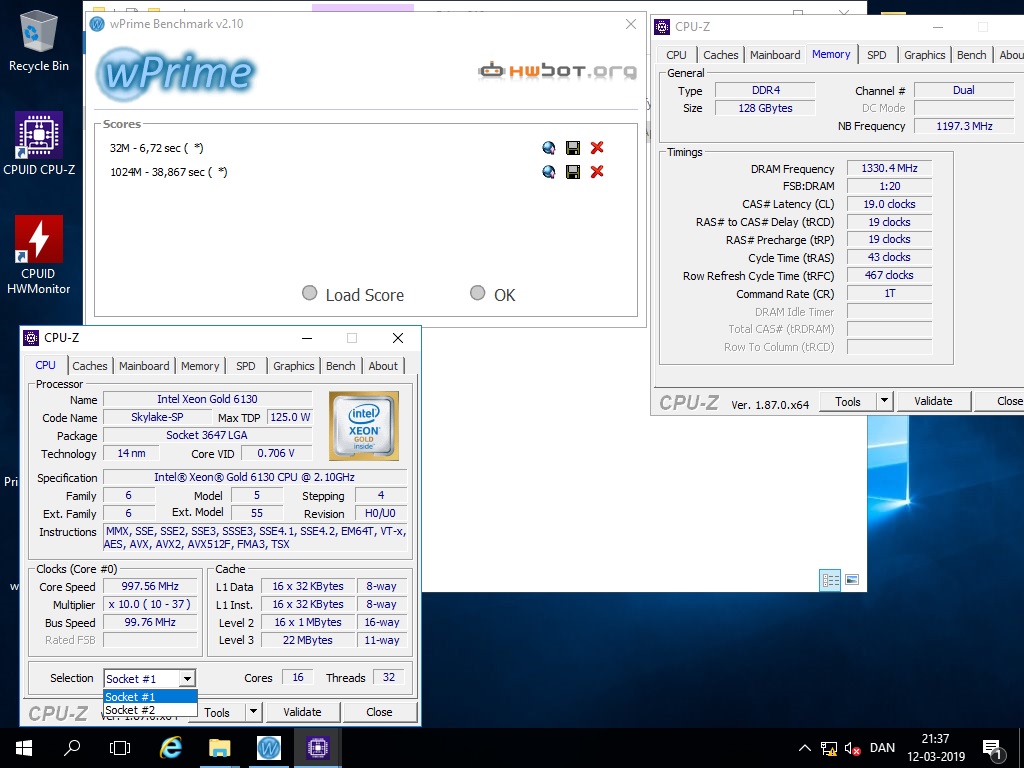The height and width of the screenshot is (768, 1024).
Task: Click the muted volume tray icon
Action: point(852,748)
